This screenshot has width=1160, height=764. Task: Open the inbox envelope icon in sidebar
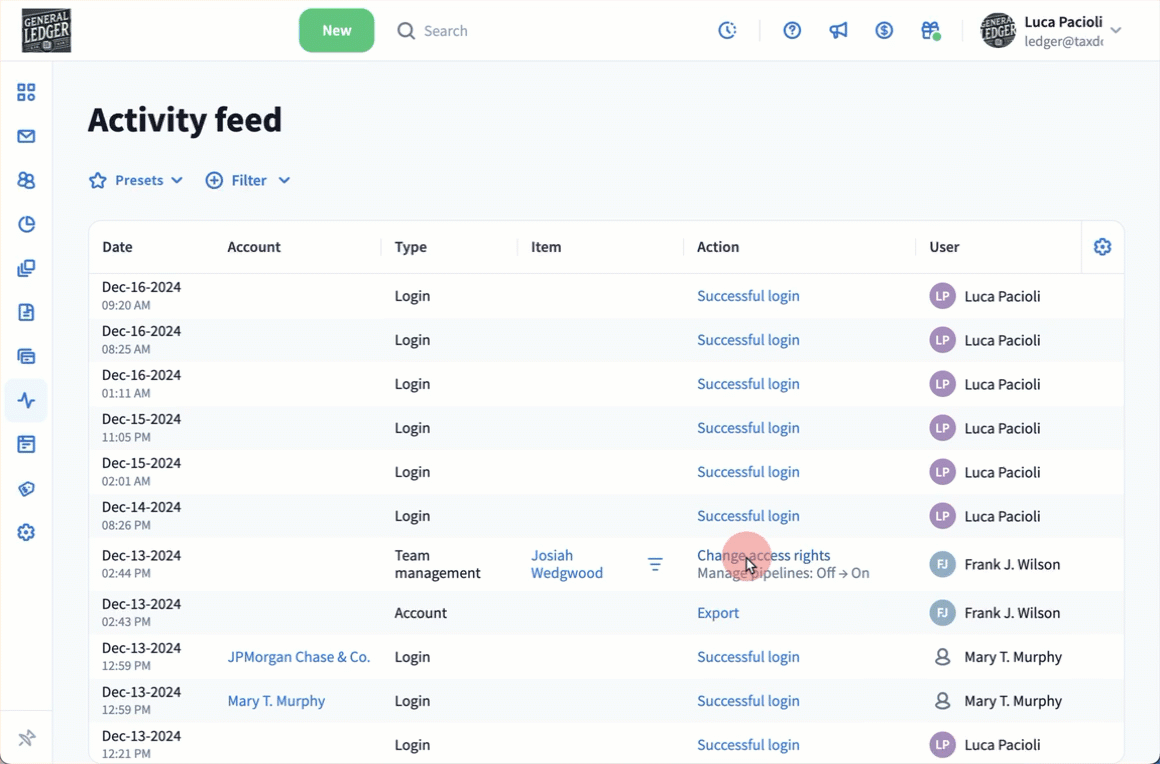[x=26, y=136]
